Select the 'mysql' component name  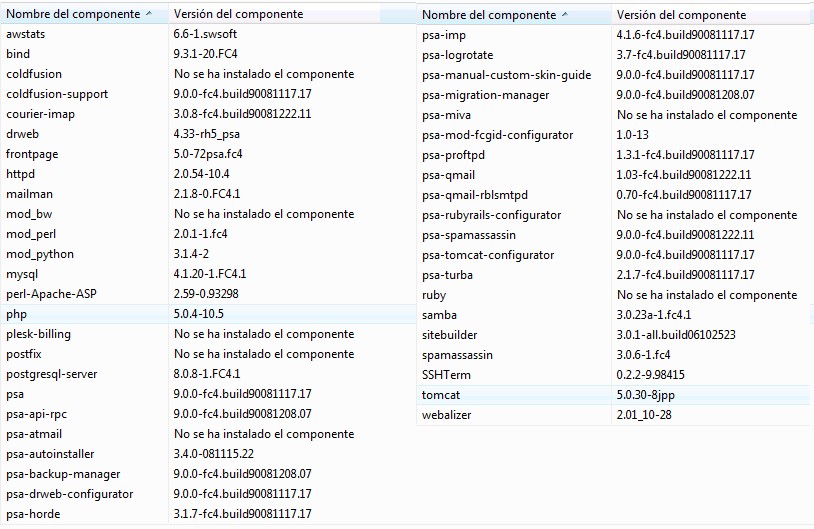(22, 274)
